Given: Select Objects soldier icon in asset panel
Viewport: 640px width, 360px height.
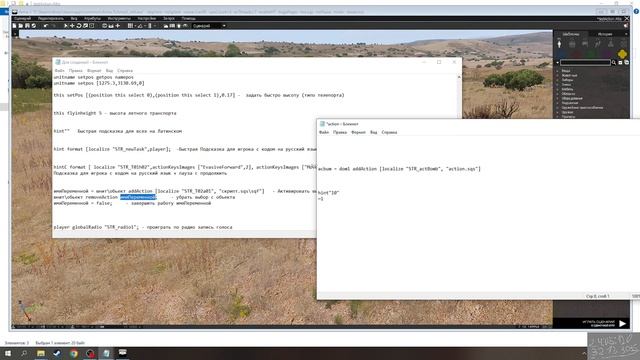Looking at the screenshot, I should [x=559, y=44].
